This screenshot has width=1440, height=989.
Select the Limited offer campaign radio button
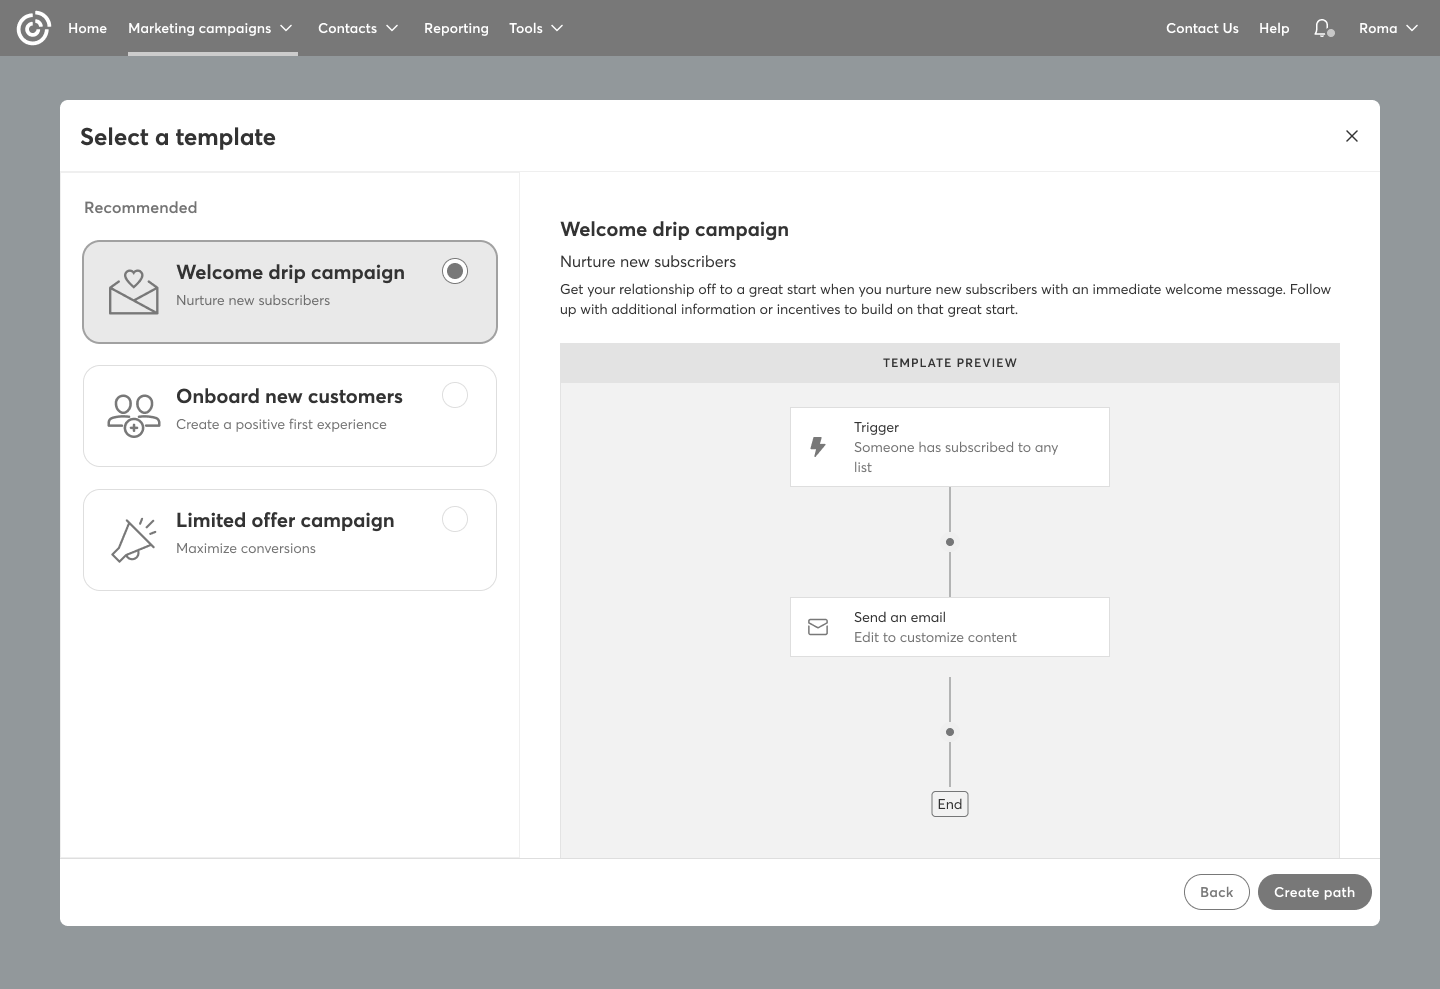pyautogui.click(x=455, y=519)
